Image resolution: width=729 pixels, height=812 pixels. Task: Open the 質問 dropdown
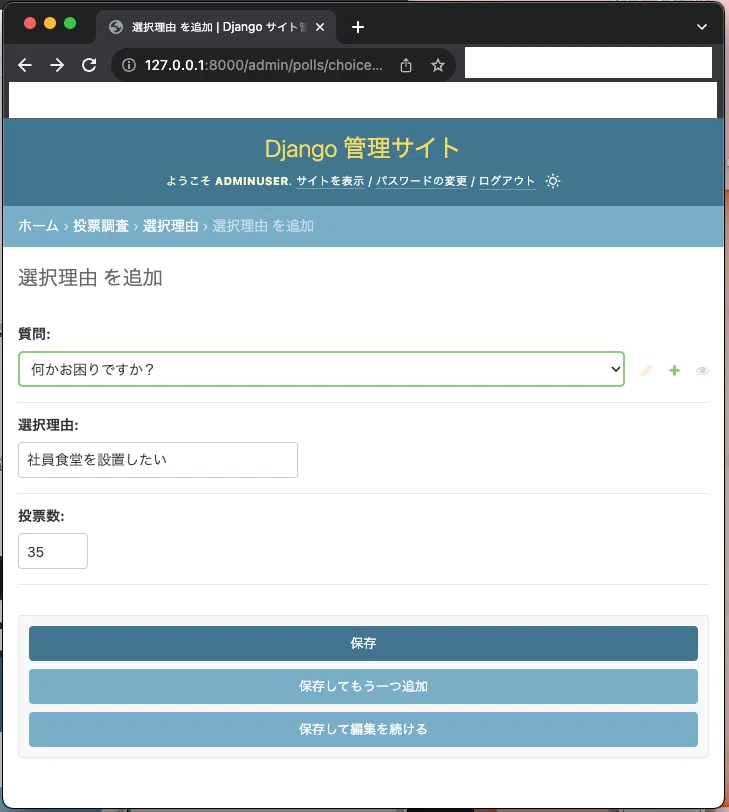tap(321, 369)
